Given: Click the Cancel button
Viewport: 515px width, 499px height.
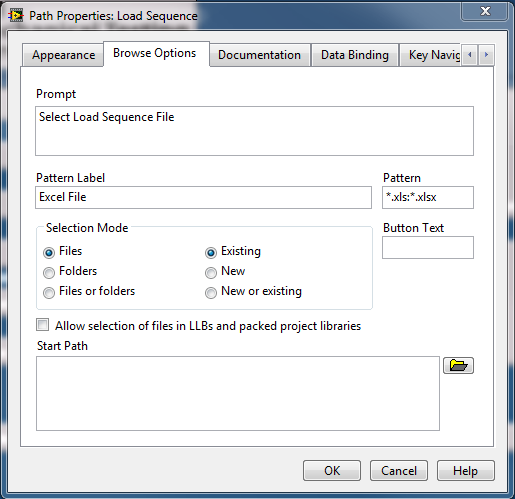Looking at the screenshot, I should pyautogui.click(x=399, y=471).
